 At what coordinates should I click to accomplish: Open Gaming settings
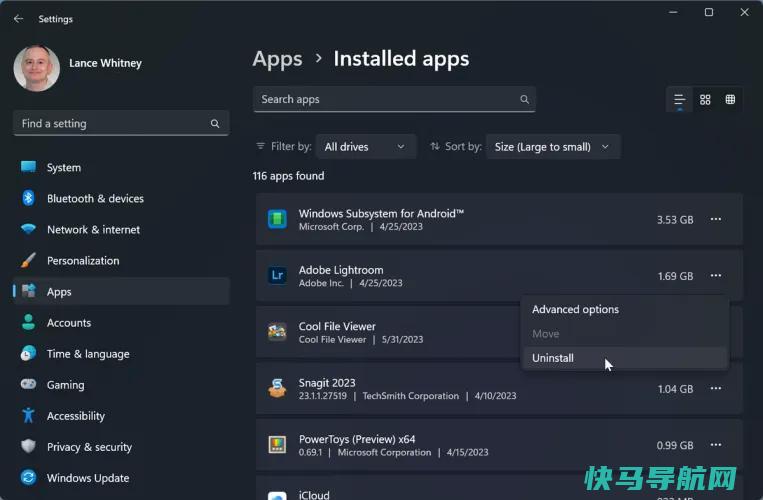121,385
